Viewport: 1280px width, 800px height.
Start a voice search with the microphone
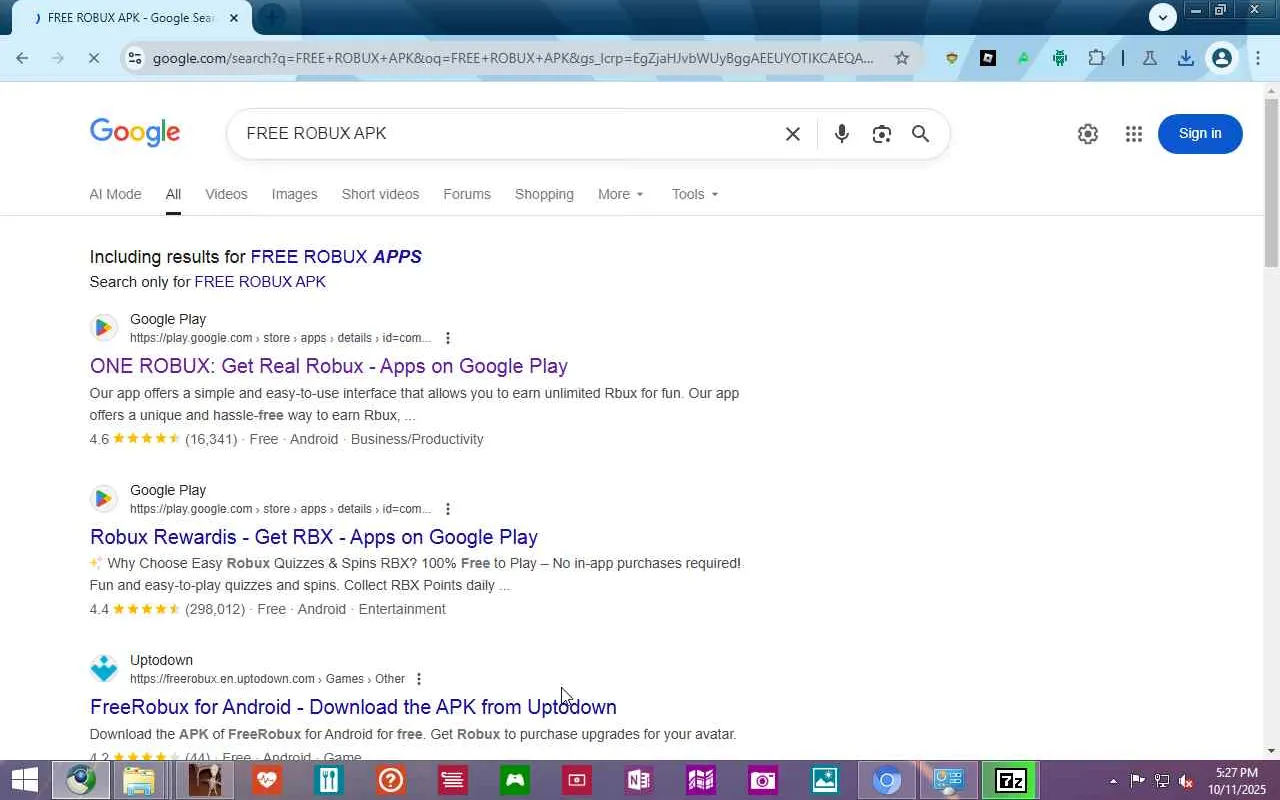(x=842, y=134)
